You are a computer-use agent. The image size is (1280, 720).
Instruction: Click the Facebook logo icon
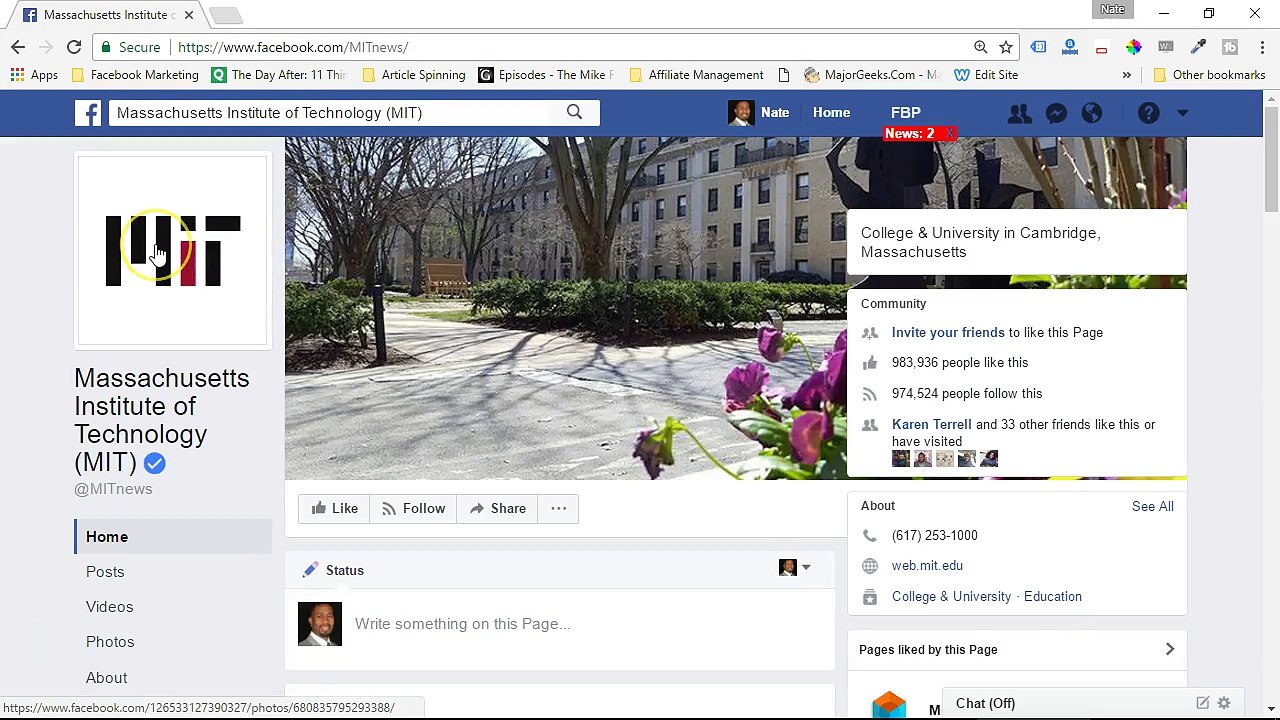pyautogui.click(x=88, y=113)
